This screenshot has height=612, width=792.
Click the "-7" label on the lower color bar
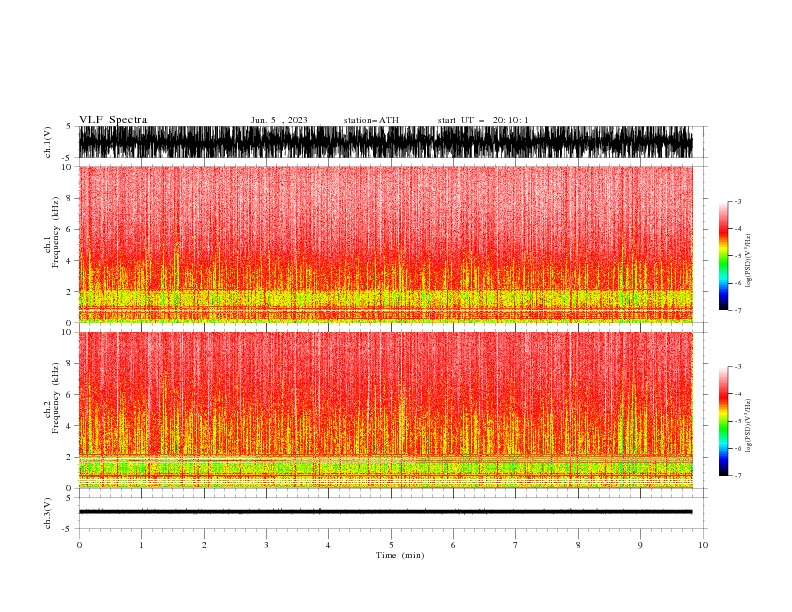738,476
